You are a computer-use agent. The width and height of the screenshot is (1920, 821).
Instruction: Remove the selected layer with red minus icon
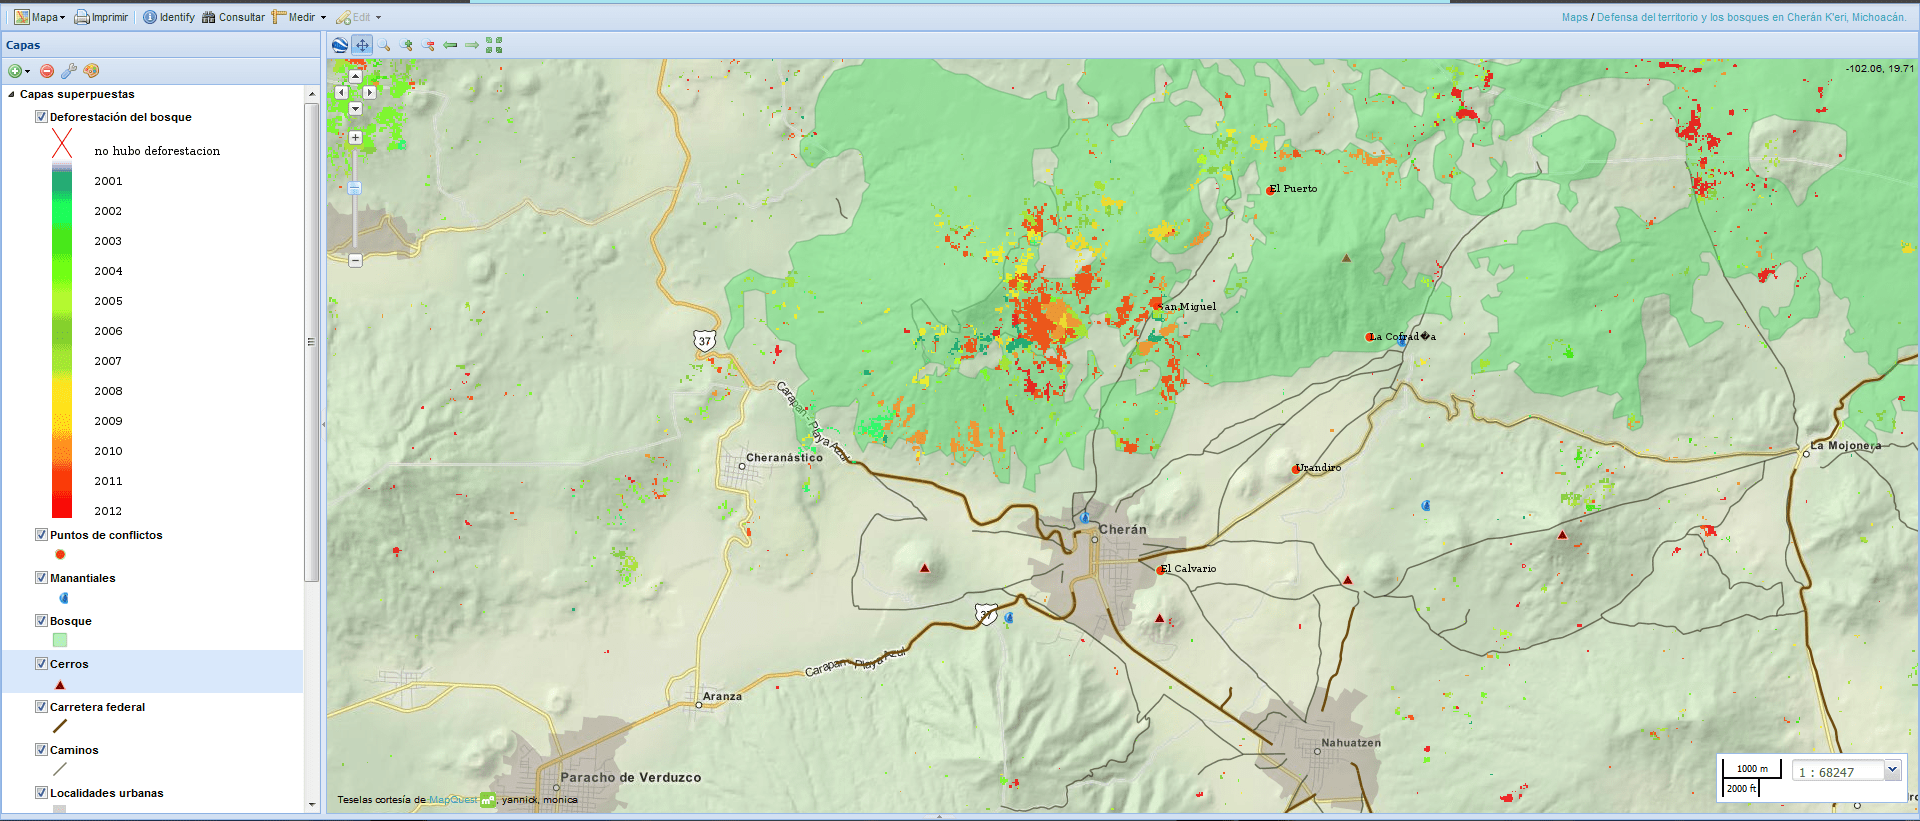(47, 71)
